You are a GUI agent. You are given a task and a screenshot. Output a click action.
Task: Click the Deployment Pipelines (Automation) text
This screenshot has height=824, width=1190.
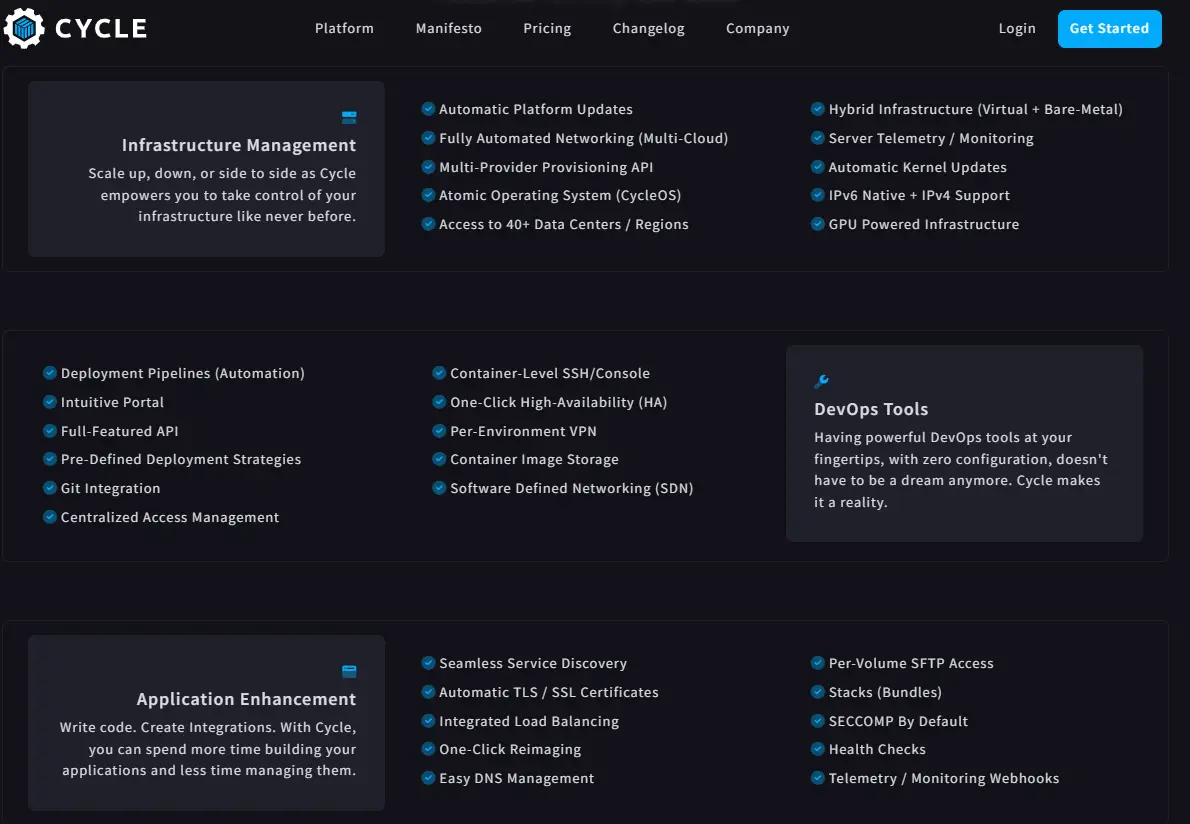(x=182, y=373)
